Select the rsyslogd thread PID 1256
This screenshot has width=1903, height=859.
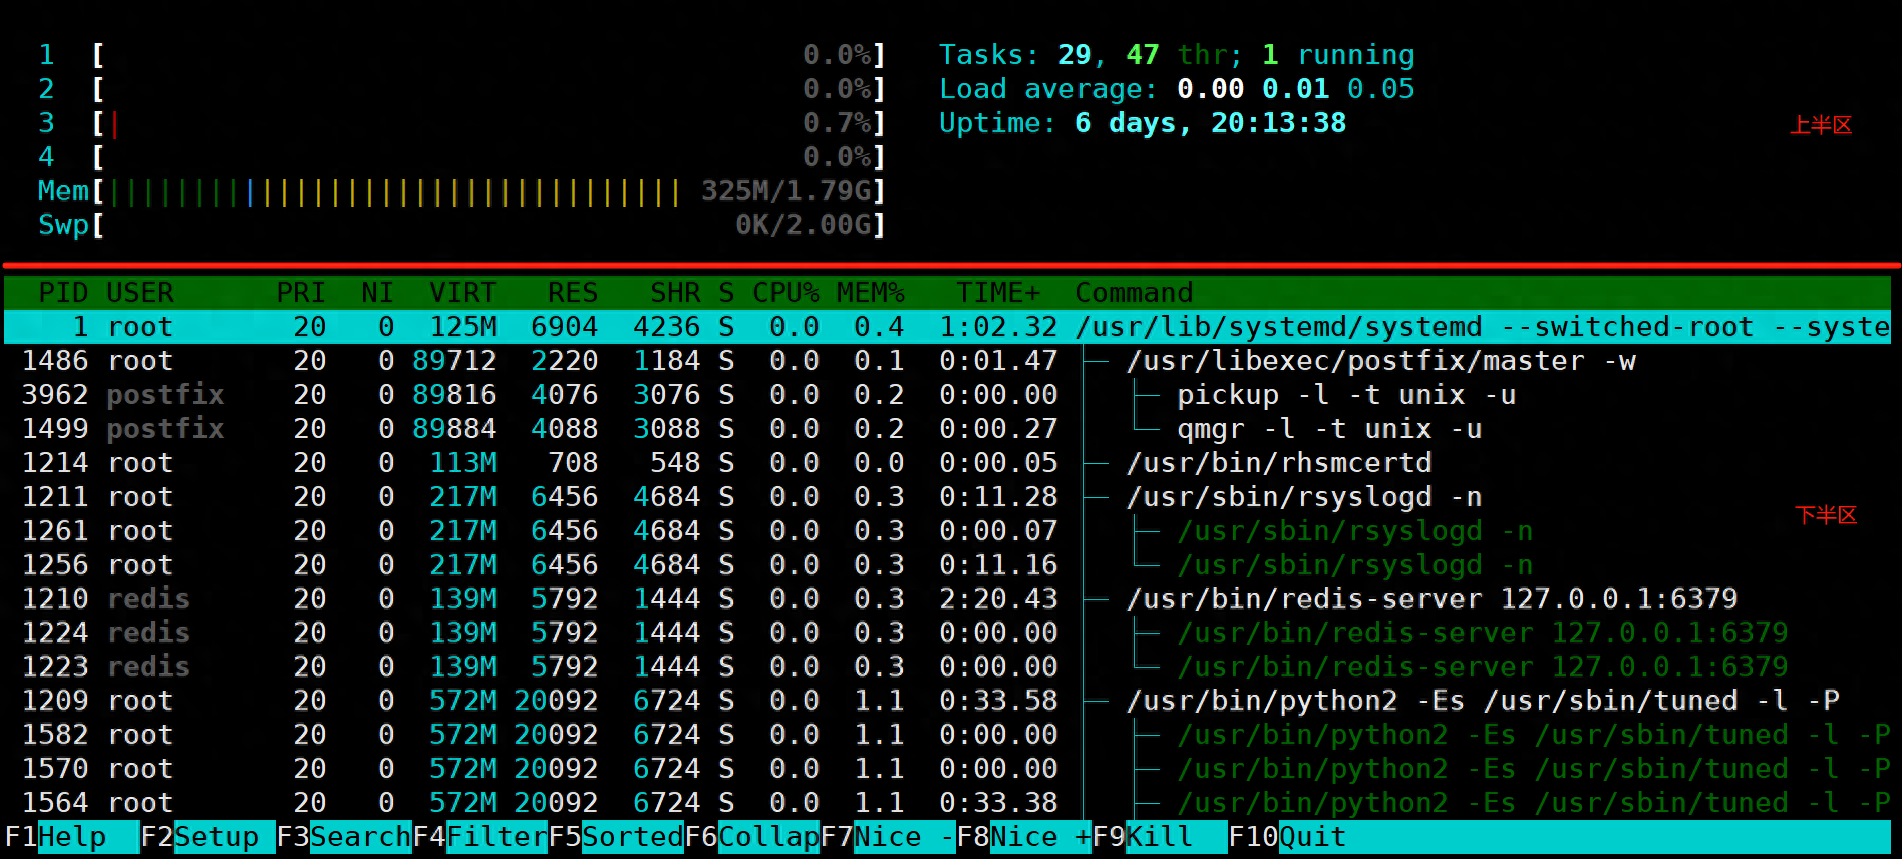click(947, 565)
